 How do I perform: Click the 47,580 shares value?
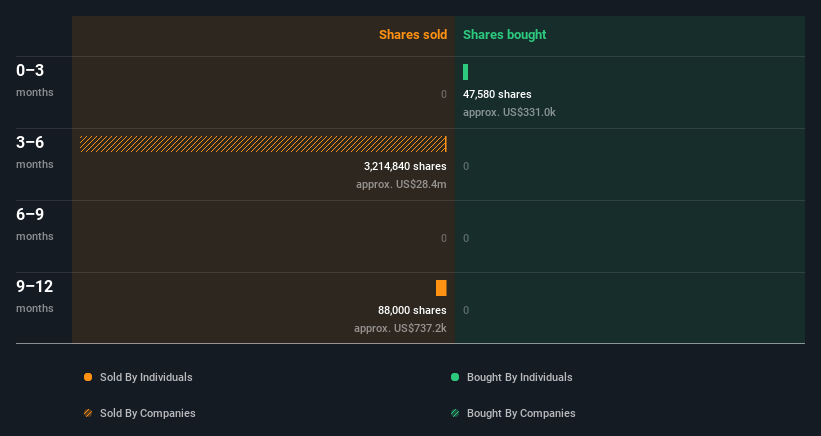coord(497,94)
